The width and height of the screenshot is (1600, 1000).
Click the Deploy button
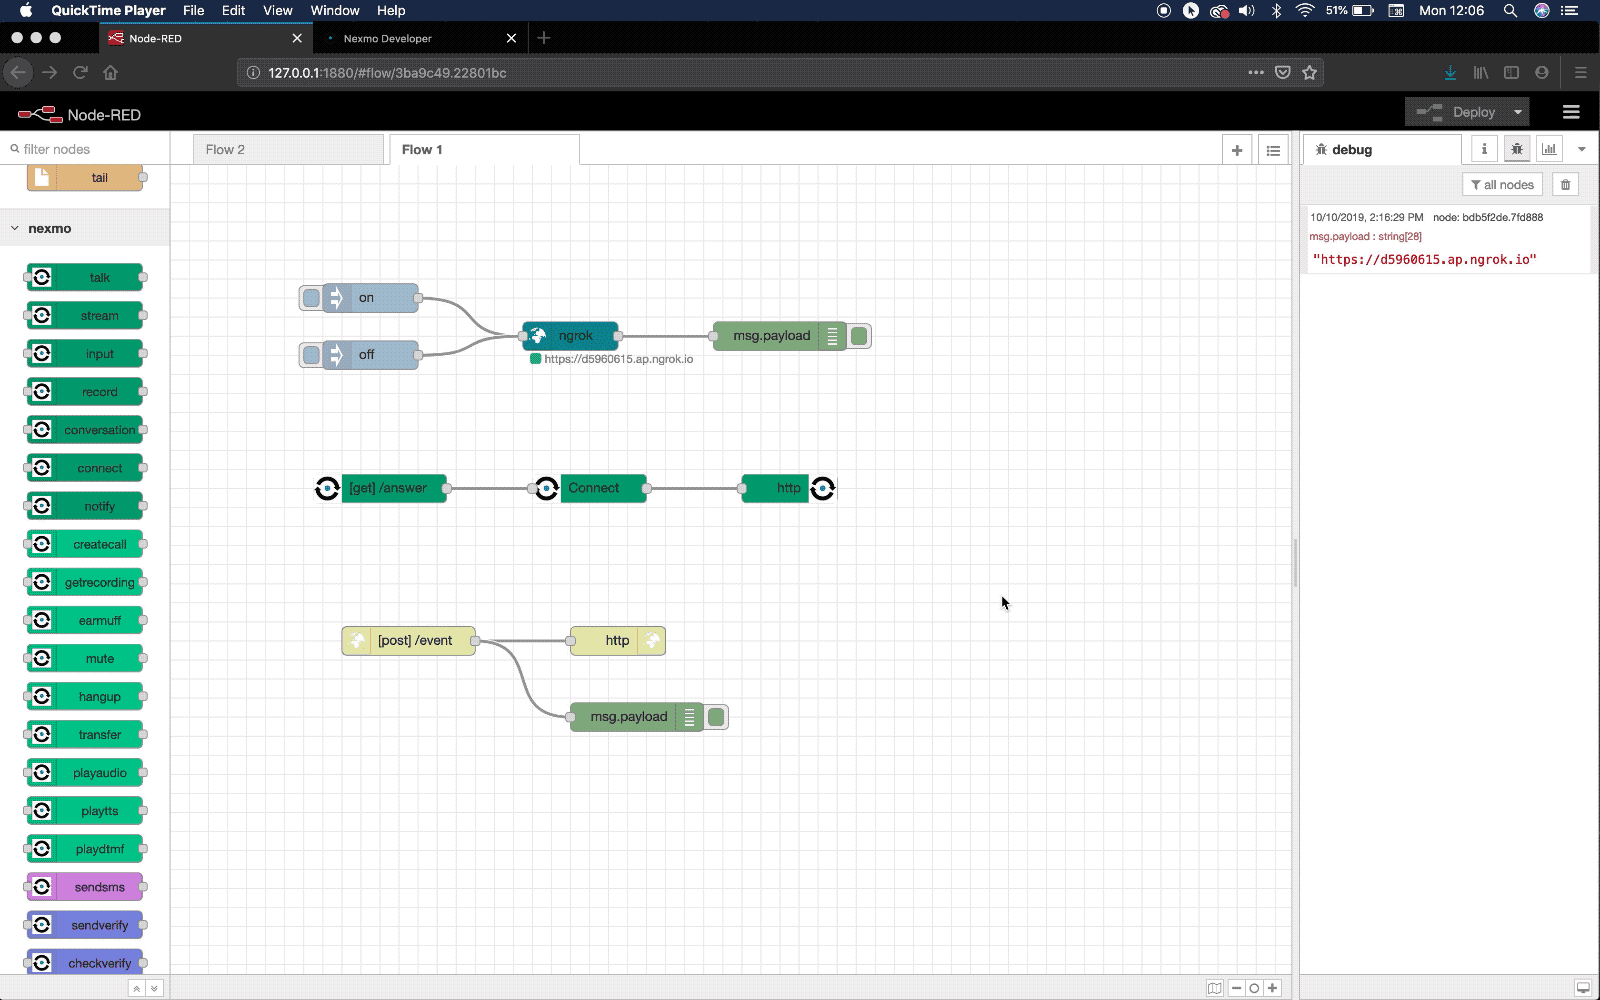[1456, 112]
